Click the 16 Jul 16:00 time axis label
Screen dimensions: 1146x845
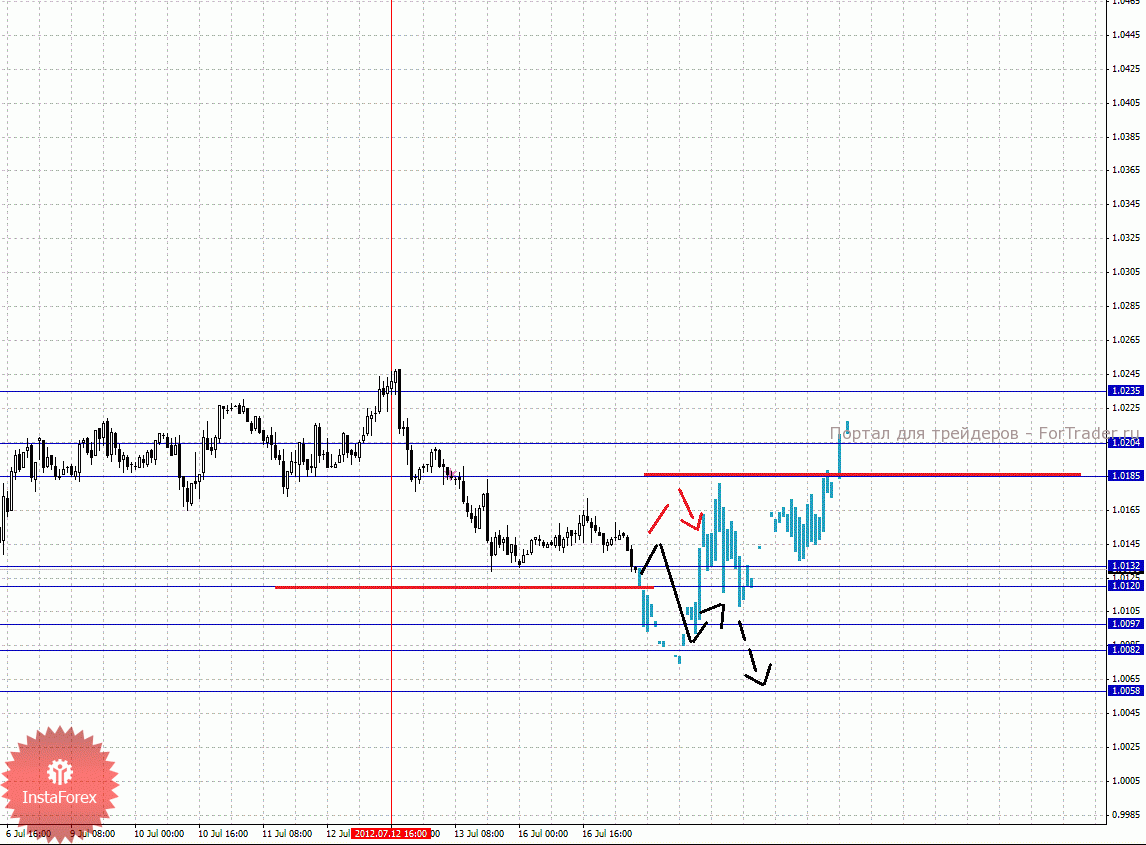coord(607,834)
